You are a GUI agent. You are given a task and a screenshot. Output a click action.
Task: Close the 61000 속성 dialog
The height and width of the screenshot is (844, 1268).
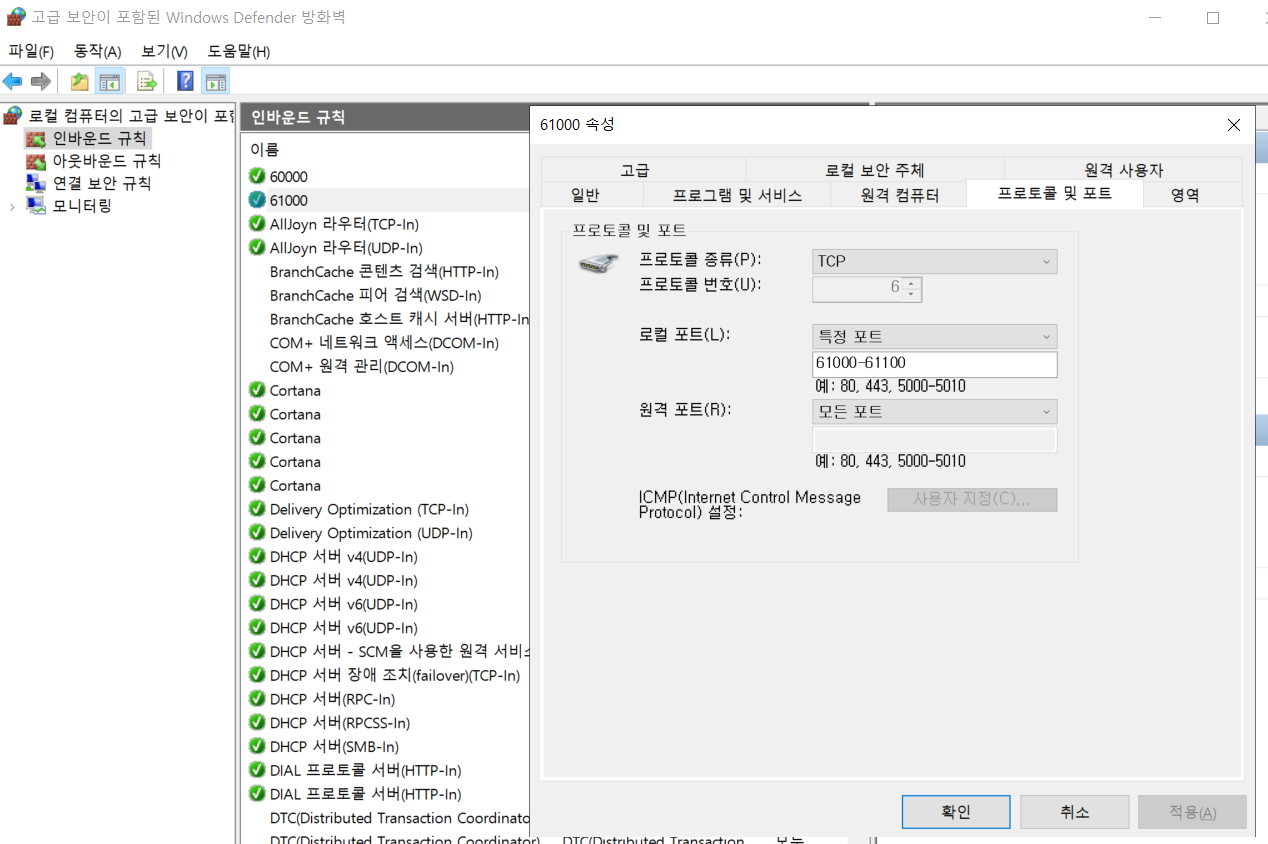click(x=1233, y=125)
